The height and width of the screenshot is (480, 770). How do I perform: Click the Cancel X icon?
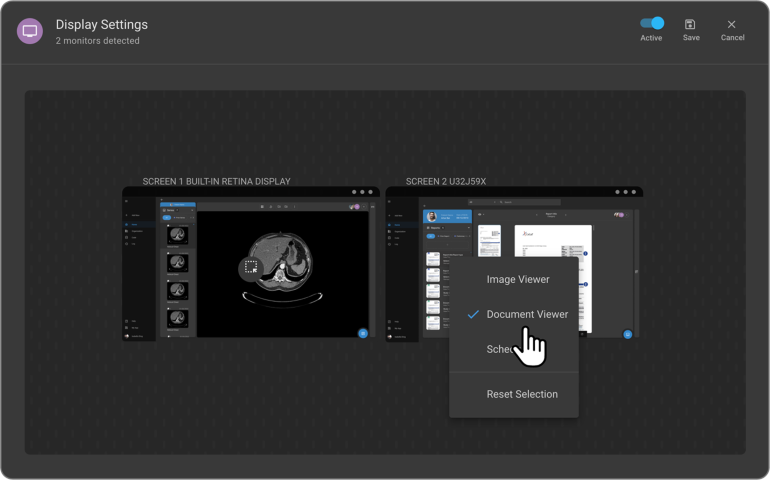732,24
